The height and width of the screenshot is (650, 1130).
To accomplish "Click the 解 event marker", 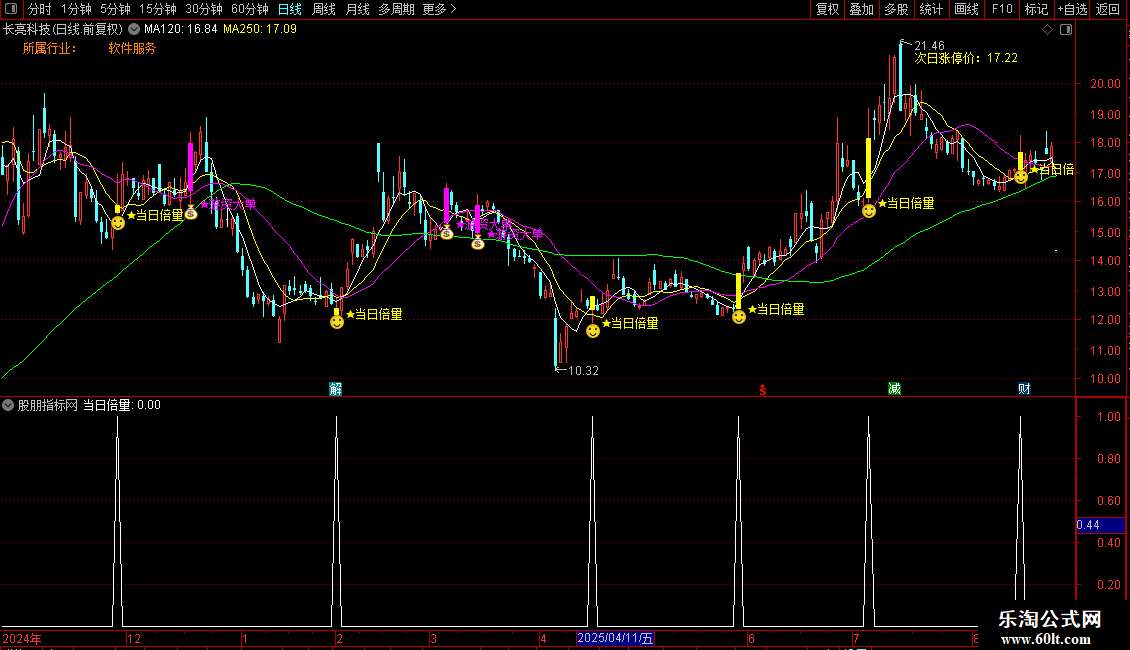I will (x=335, y=389).
